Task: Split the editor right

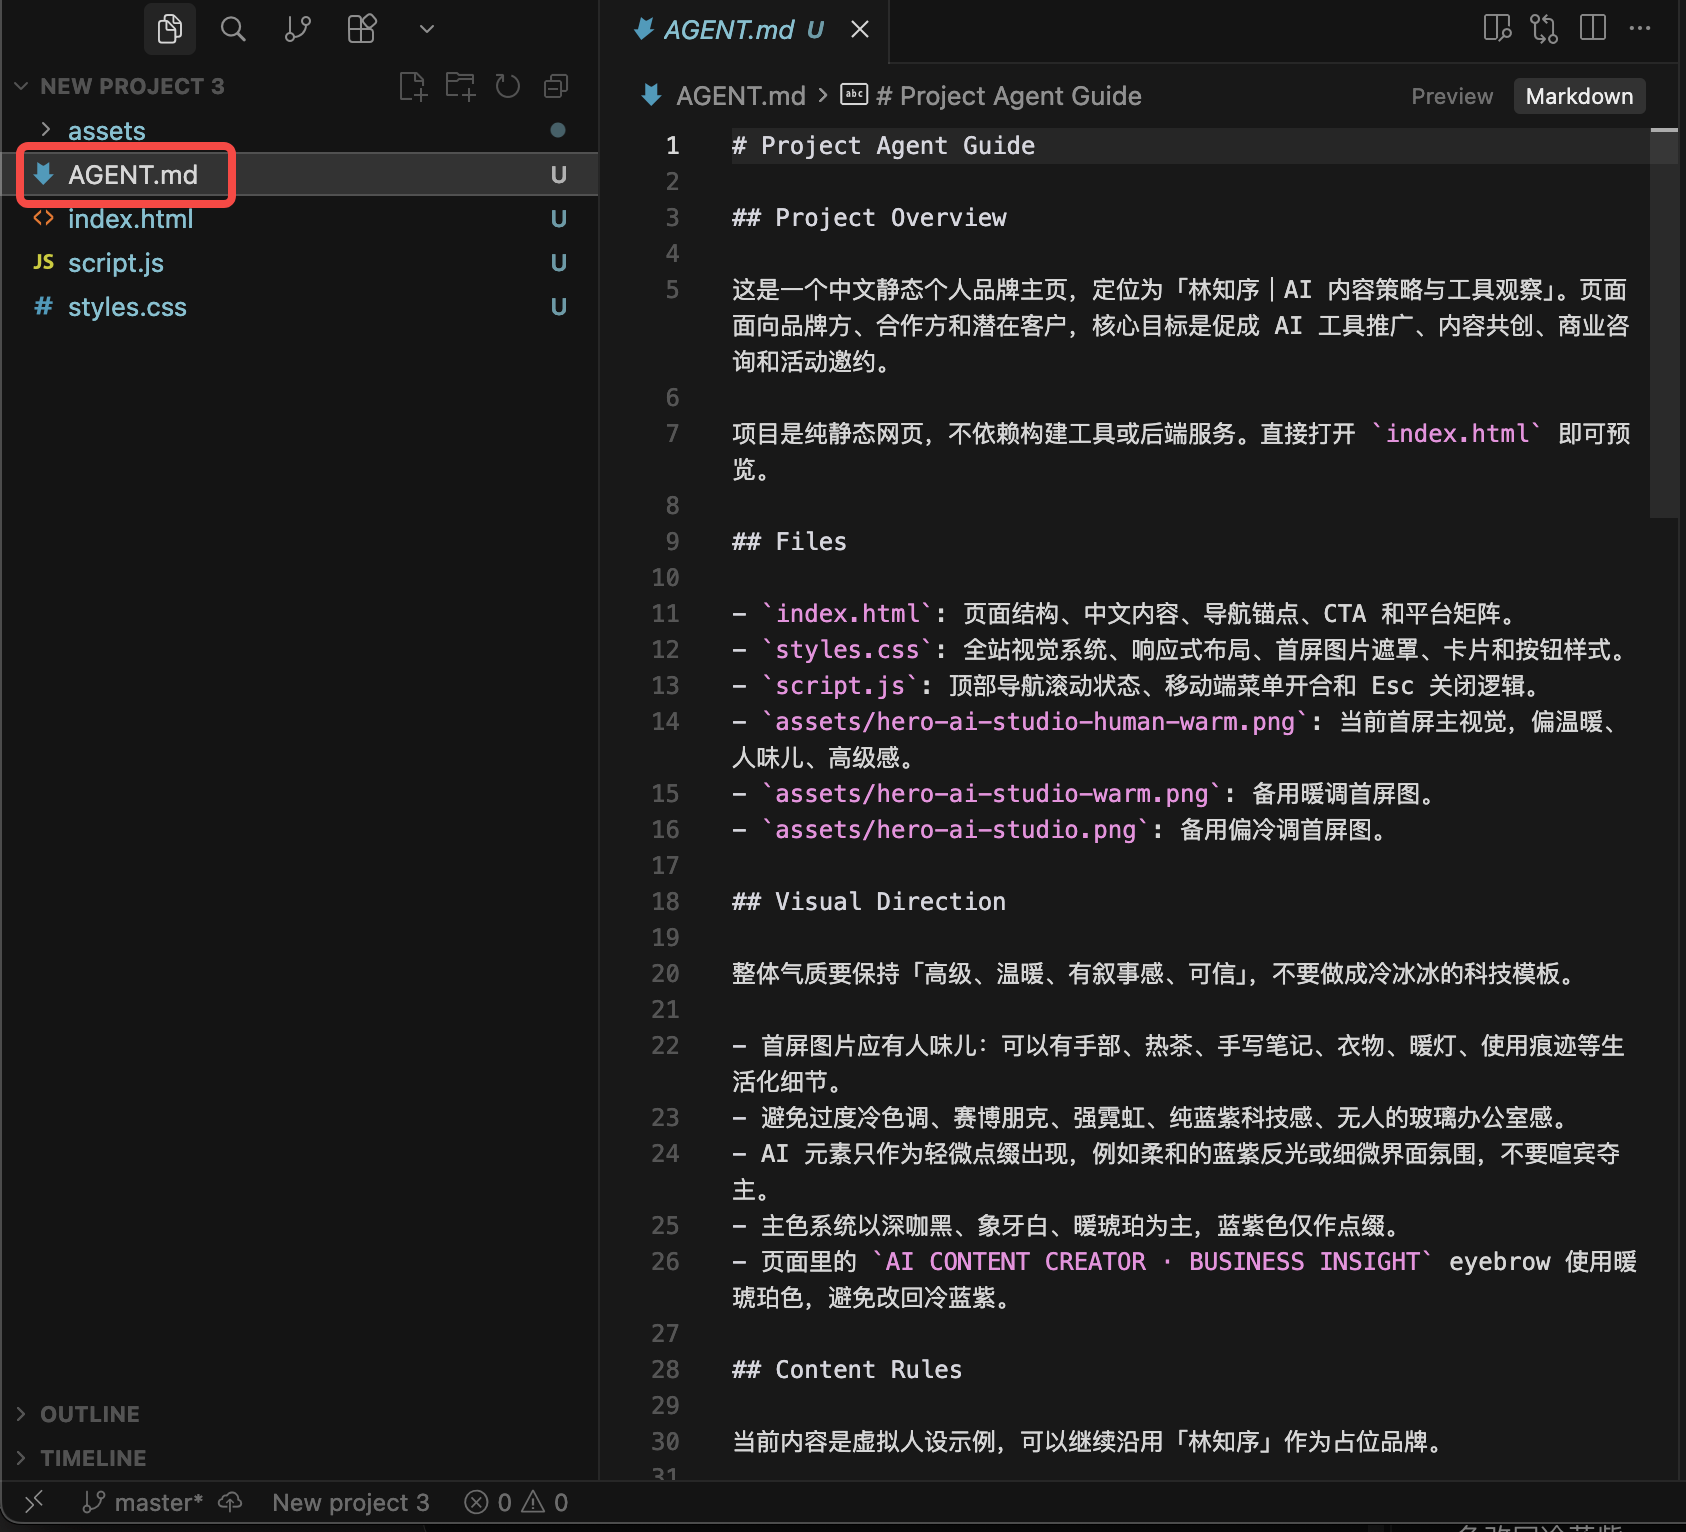Action: click(x=1593, y=28)
